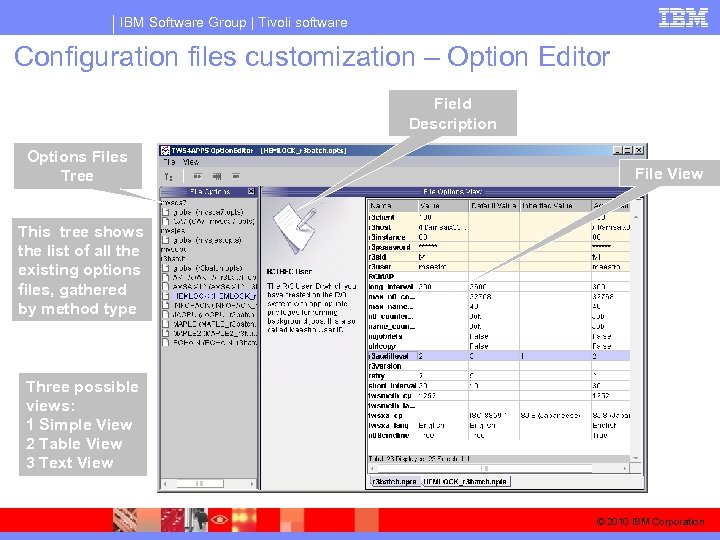The image size is (720, 540).
Task: Click the table horizontal scrollbar right arrow
Action: coord(625,468)
